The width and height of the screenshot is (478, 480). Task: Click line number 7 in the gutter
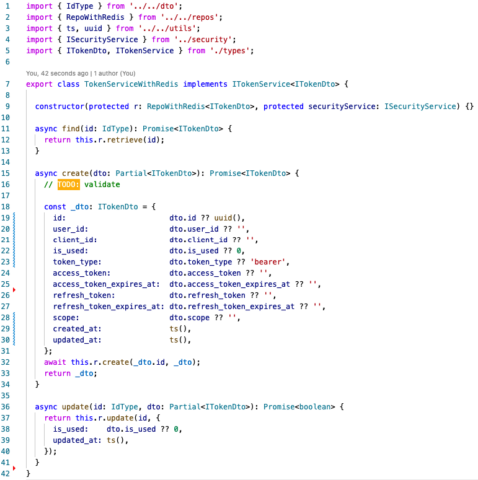pos(7,84)
